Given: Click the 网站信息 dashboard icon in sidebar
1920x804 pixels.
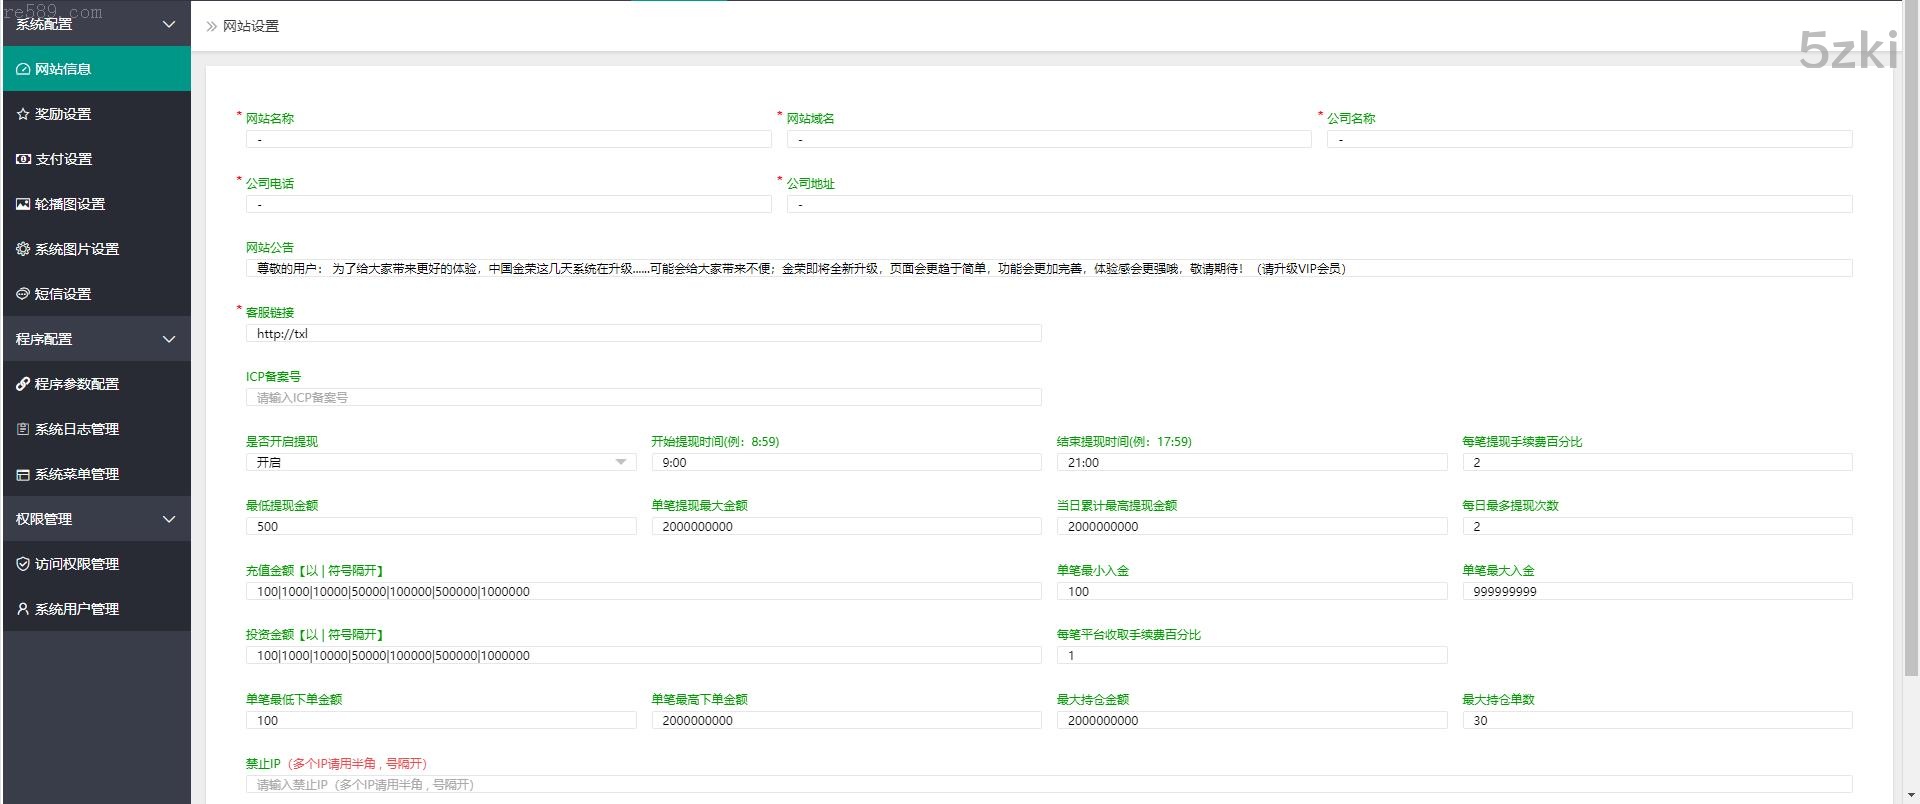Looking at the screenshot, I should point(23,69).
